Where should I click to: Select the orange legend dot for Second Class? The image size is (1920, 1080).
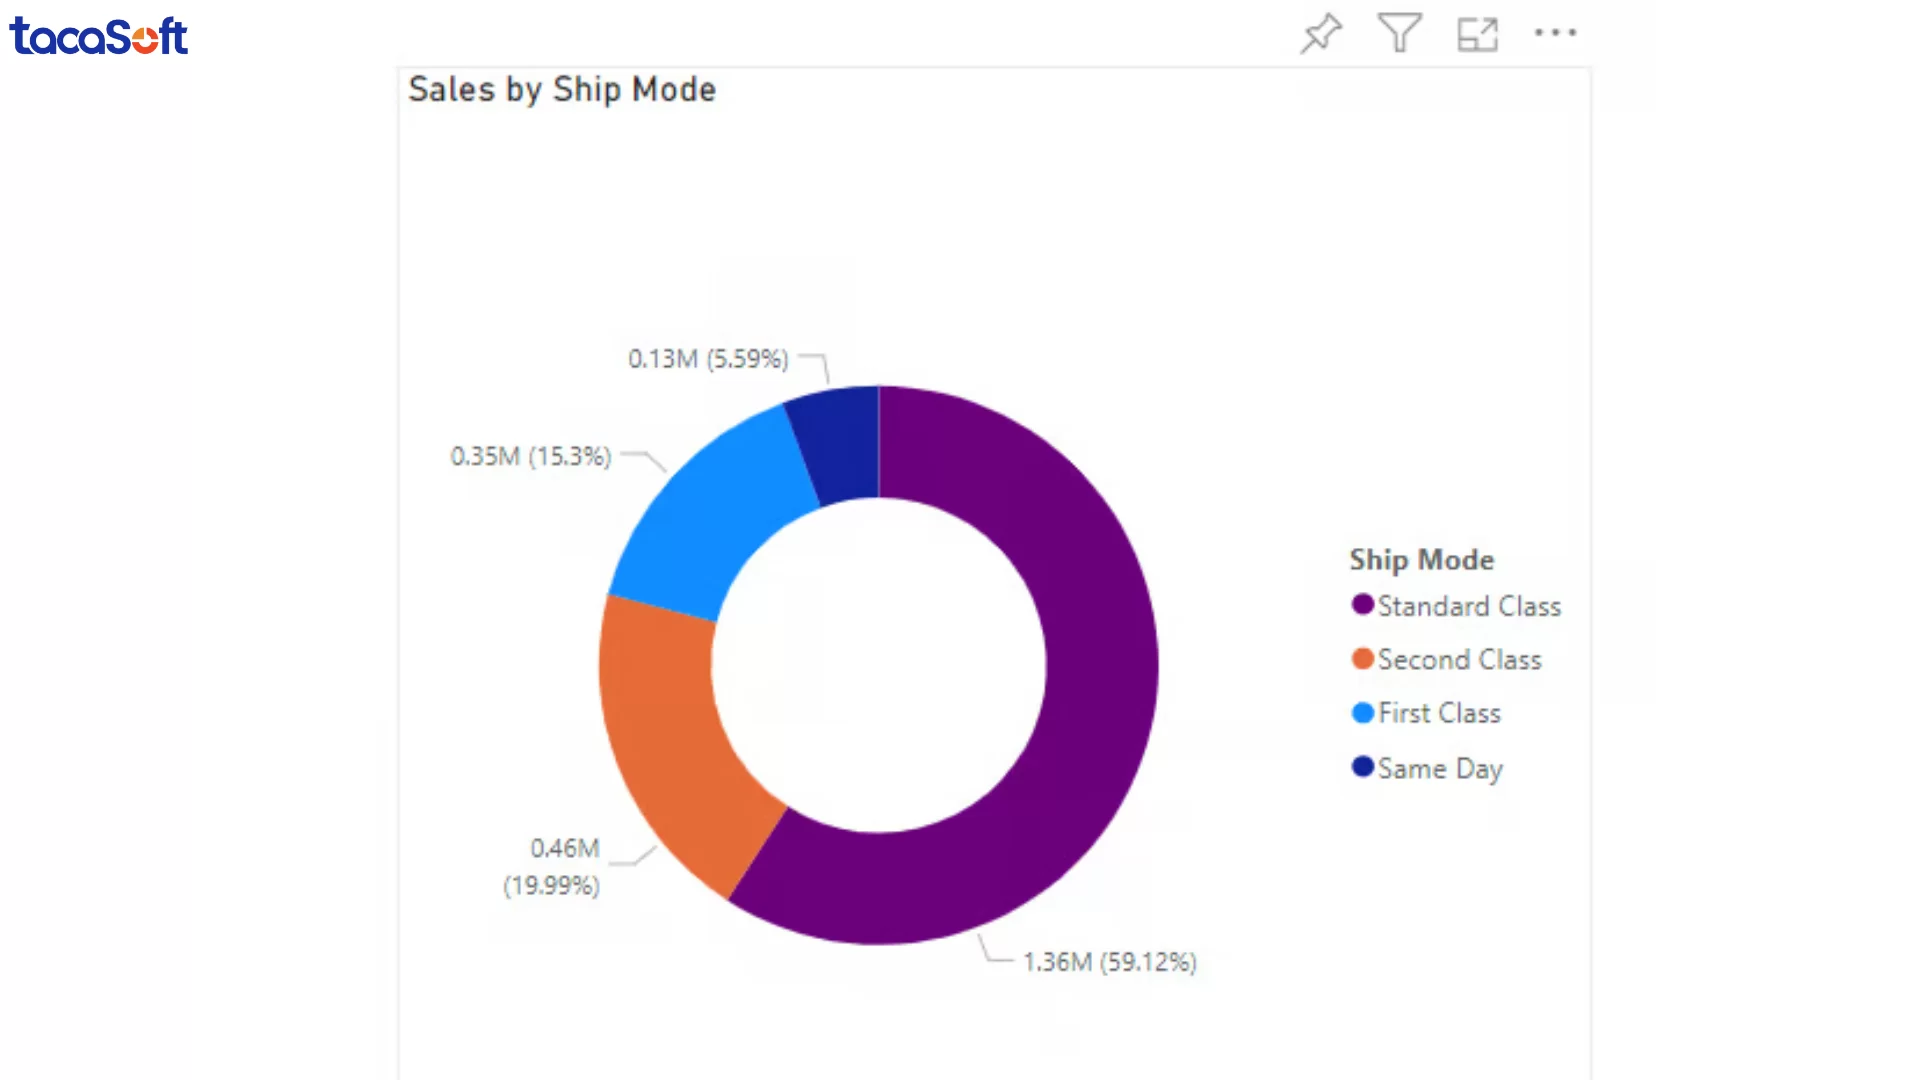(x=1362, y=658)
